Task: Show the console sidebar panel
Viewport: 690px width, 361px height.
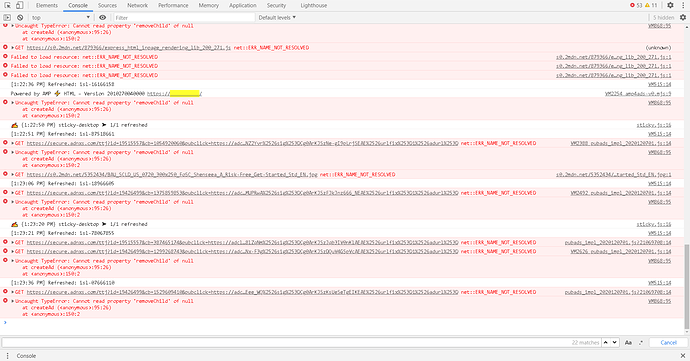Action: coord(7,18)
